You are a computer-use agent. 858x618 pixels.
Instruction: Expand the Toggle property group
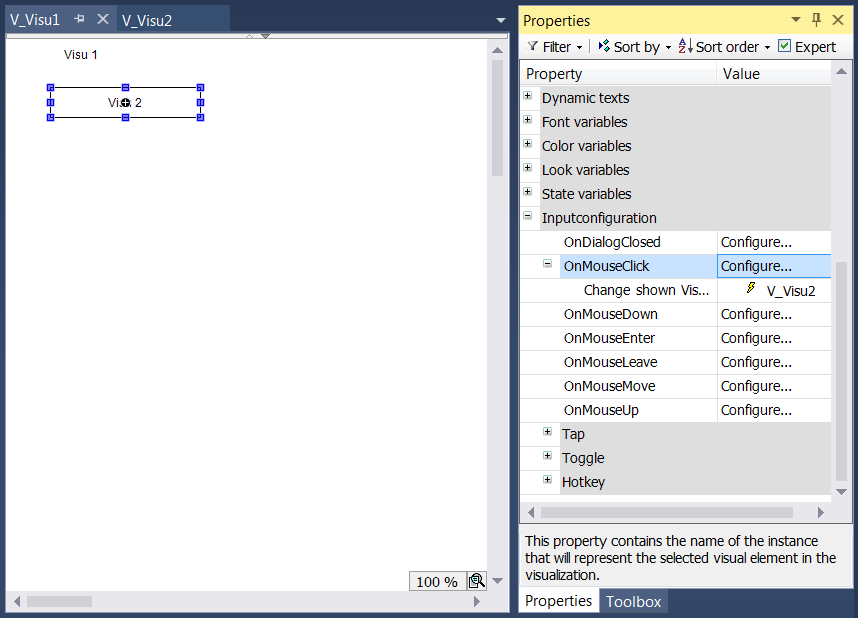pos(547,455)
